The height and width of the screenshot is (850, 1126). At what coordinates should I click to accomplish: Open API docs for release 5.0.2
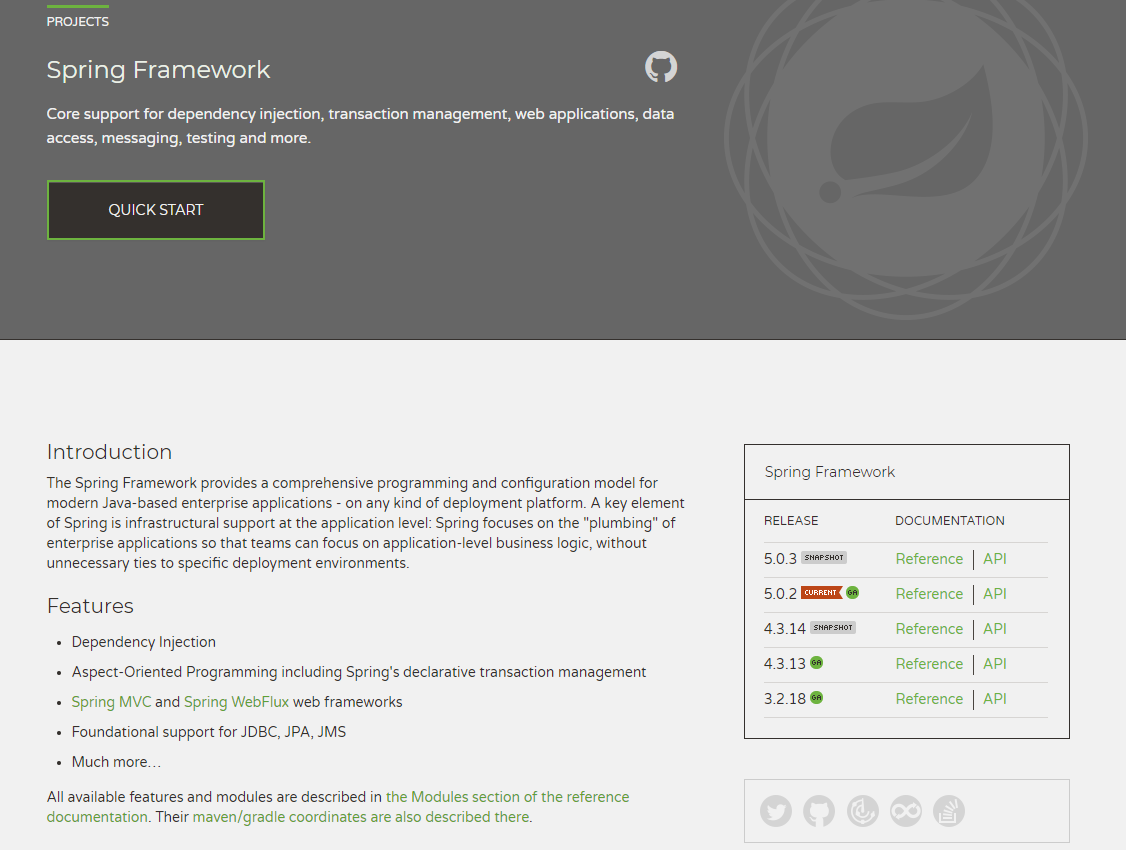tap(995, 594)
